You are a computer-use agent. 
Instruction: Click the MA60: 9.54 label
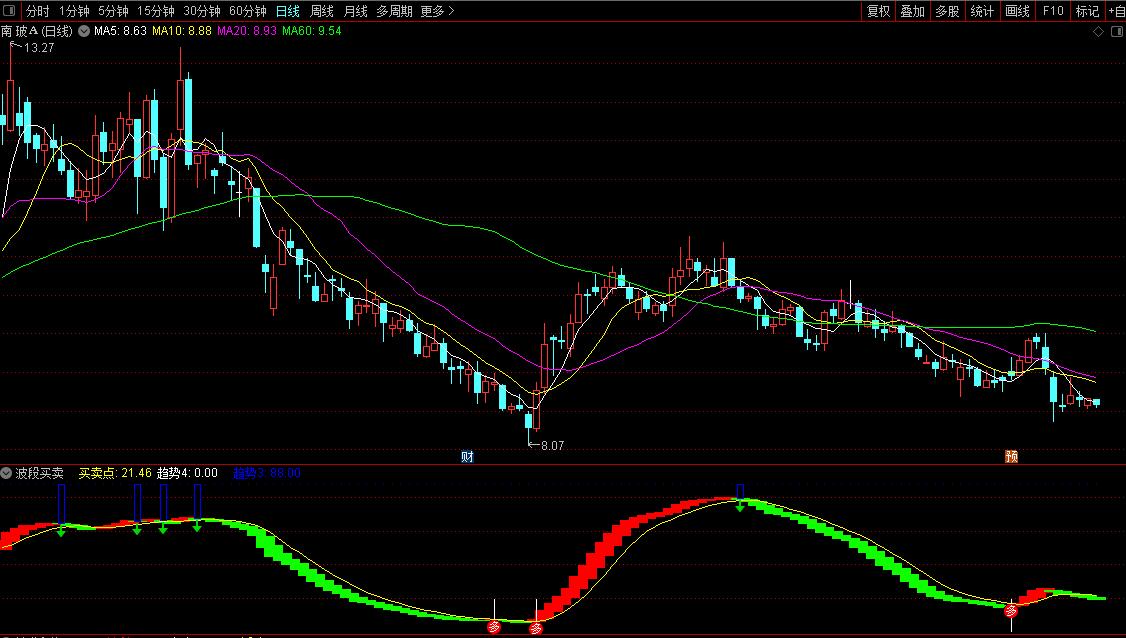[312, 31]
